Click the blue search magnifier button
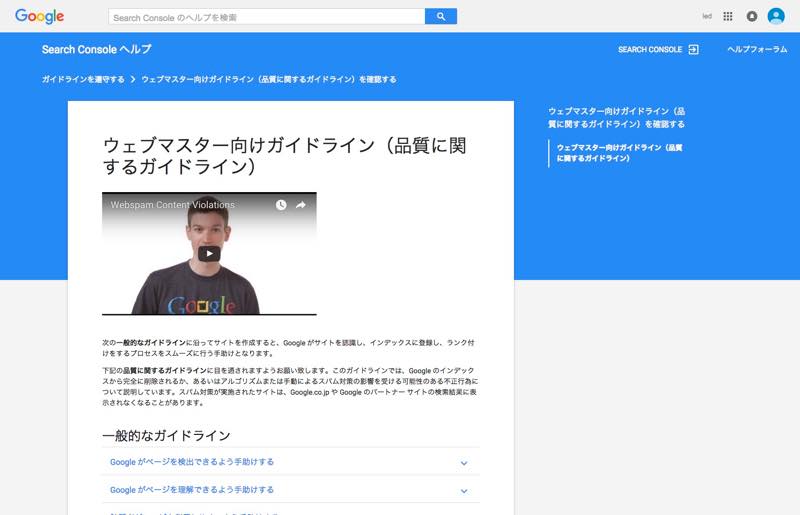Screen dimensions: 800x515 pos(441,16)
